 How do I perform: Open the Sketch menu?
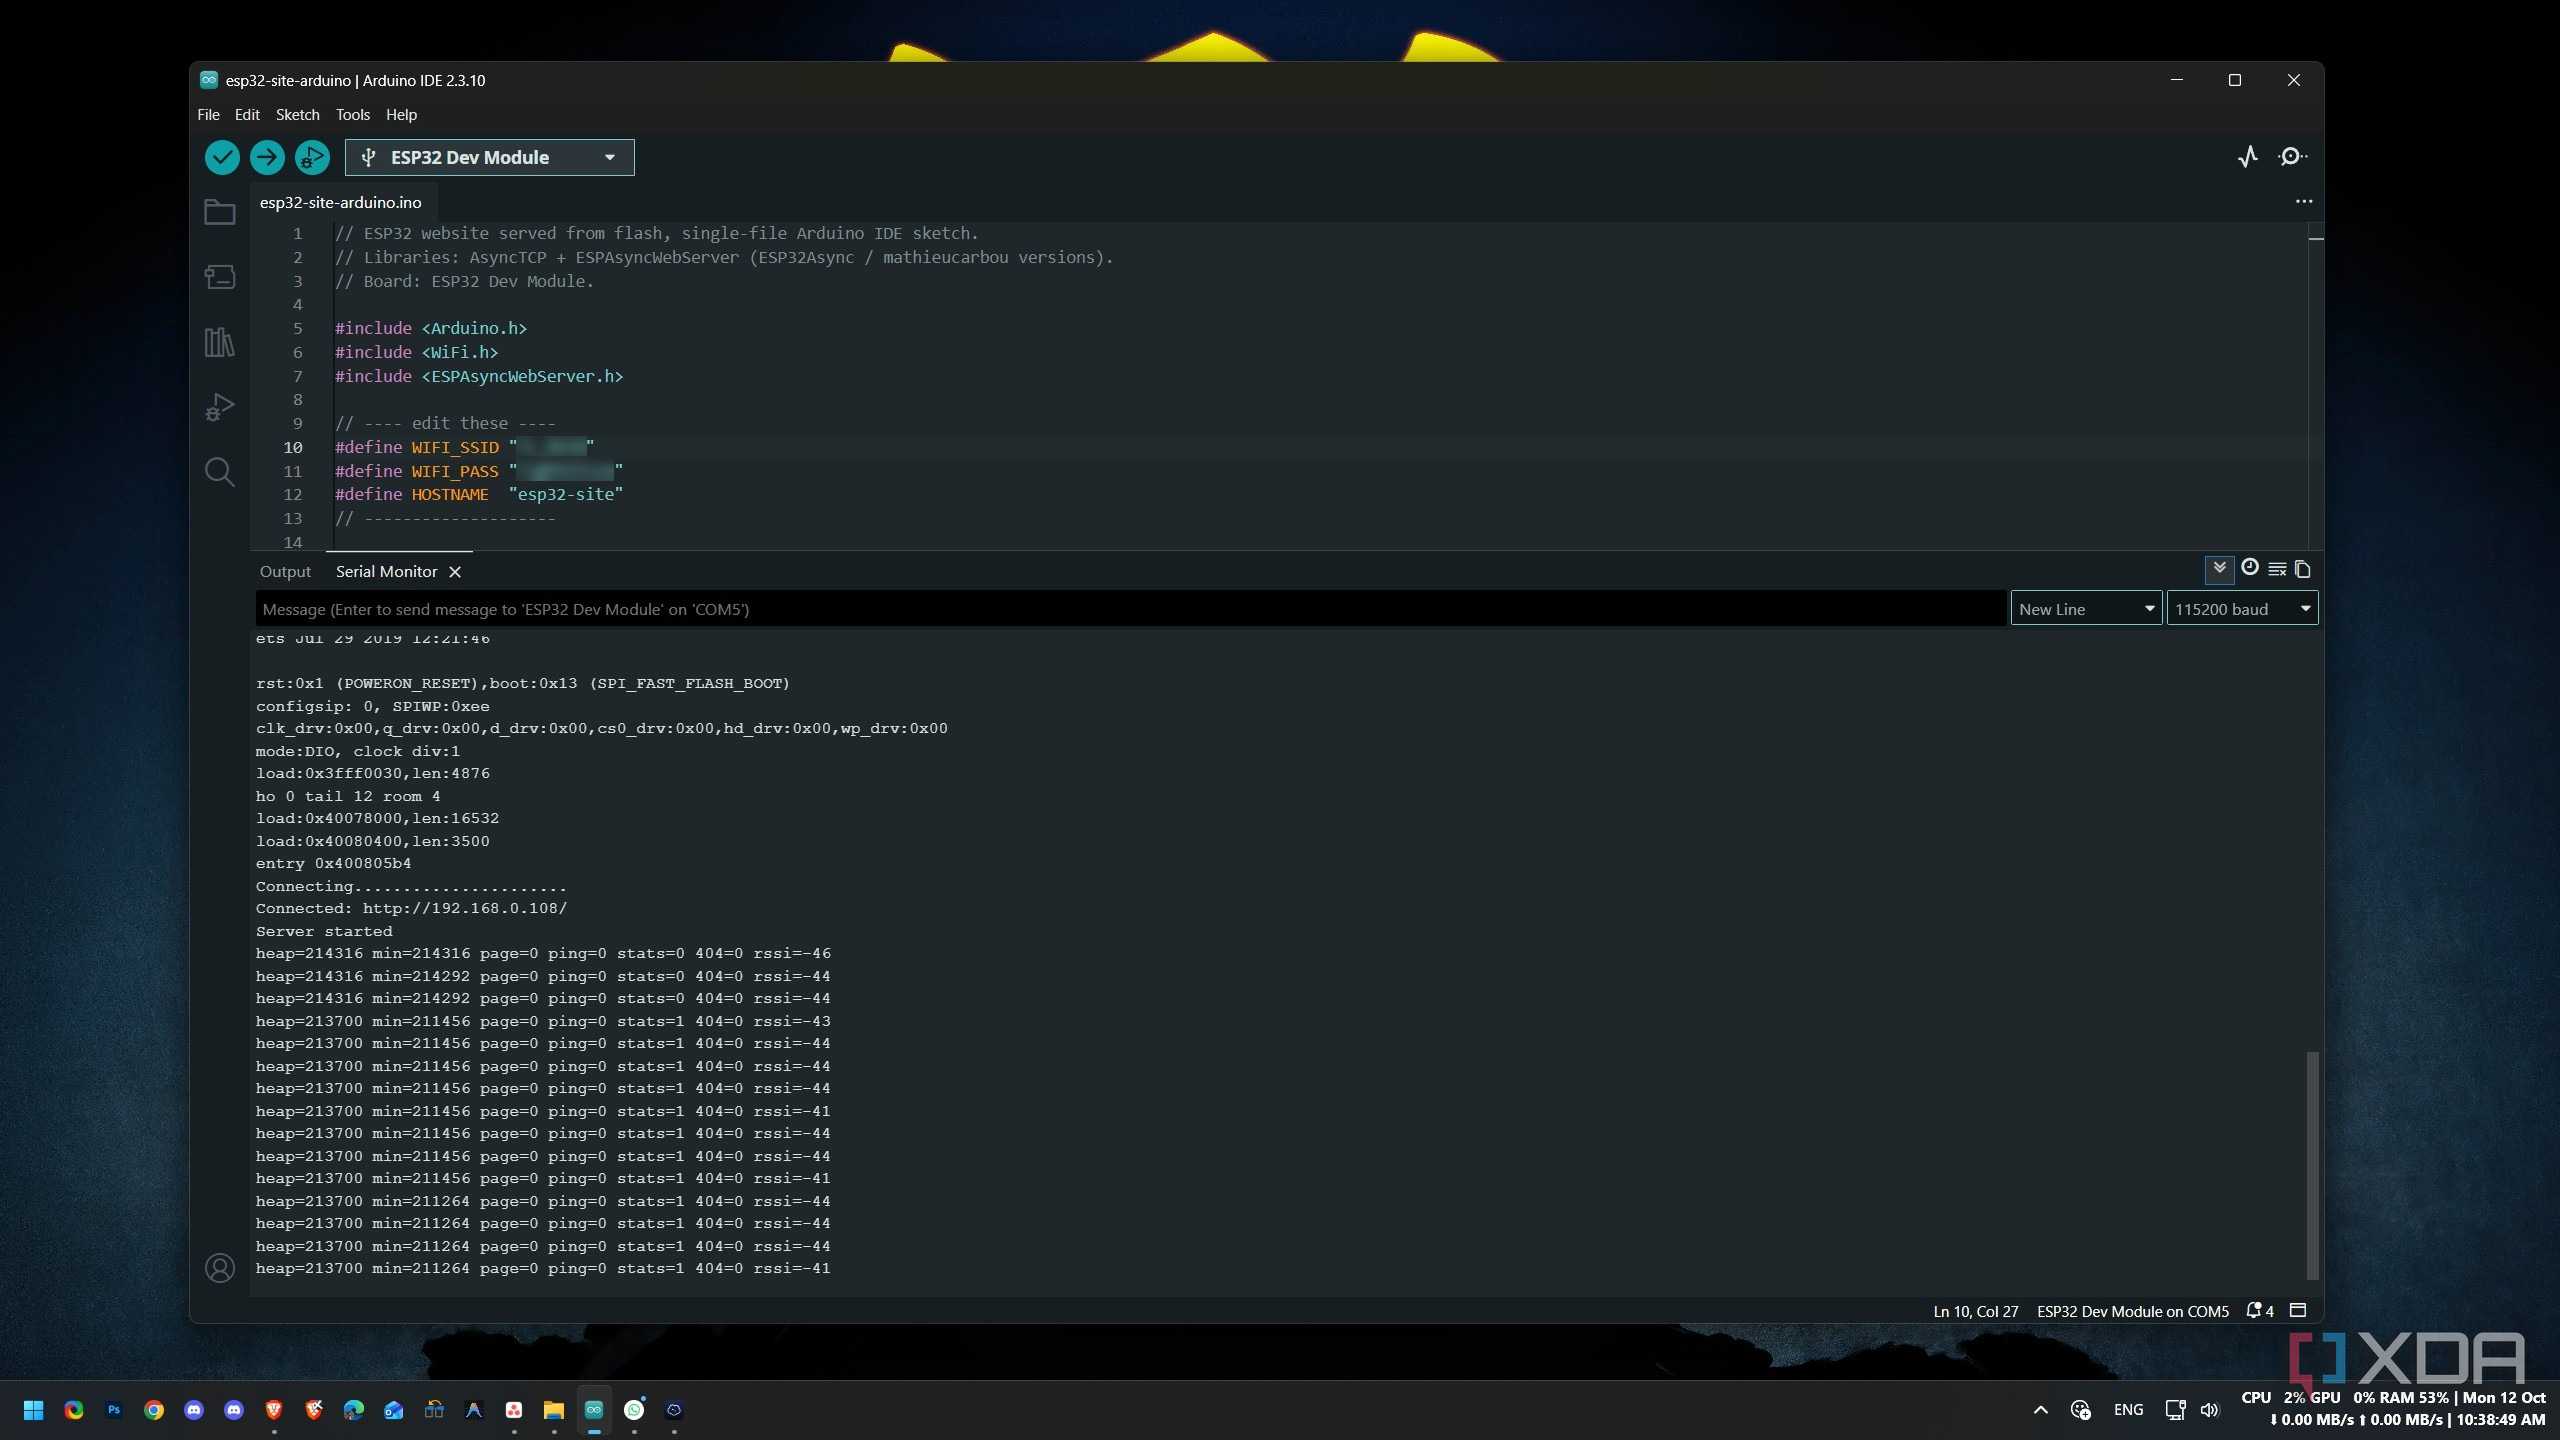pyautogui.click(x=298, y=115)
